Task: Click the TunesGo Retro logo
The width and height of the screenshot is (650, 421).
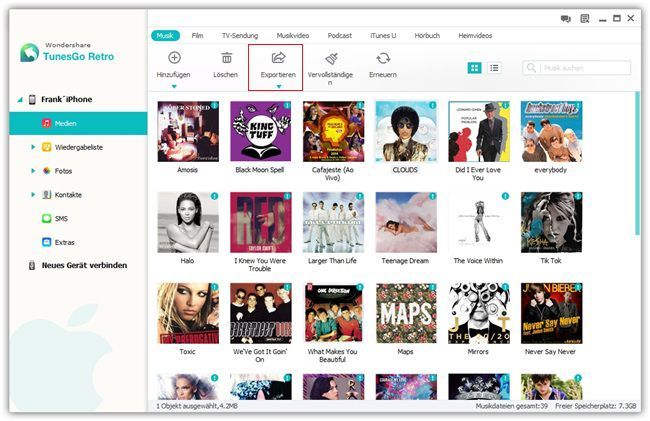Action: pyautogui.click(x=29, y=53)
